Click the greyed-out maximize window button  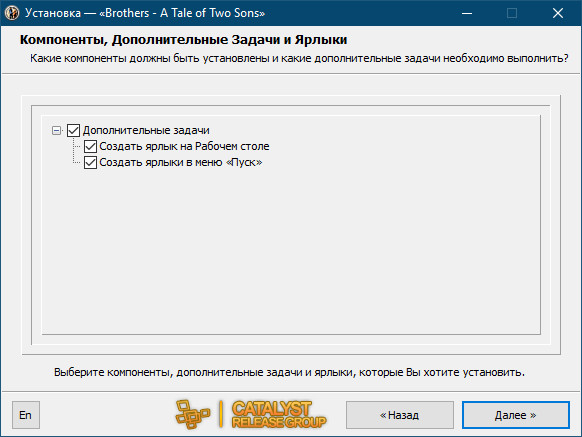click(x=512, y=13)
